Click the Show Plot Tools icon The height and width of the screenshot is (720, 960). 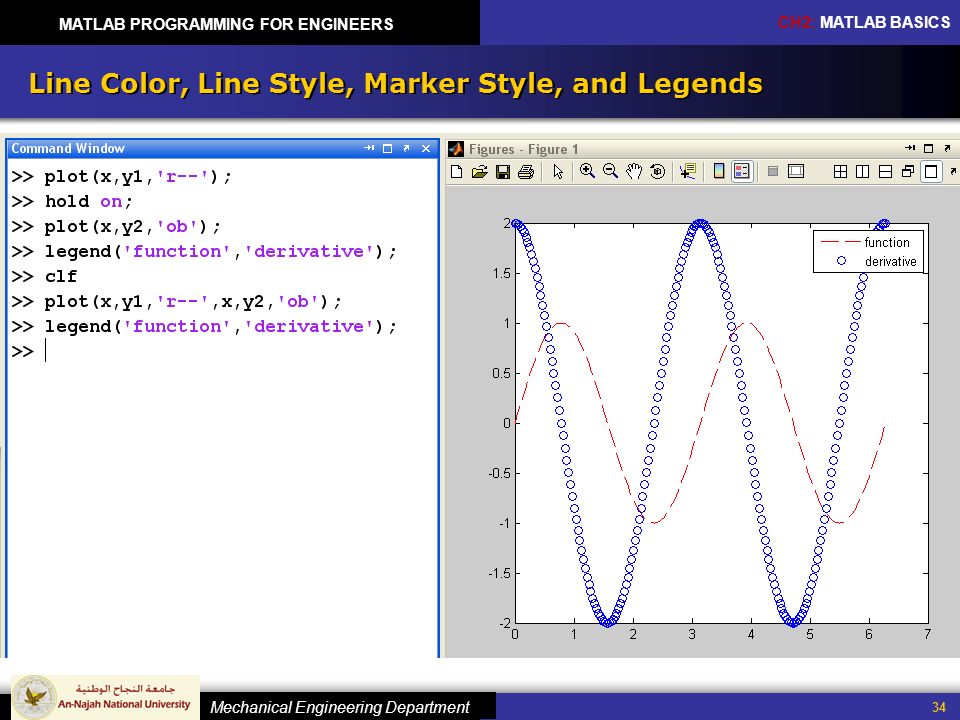pos(796,171)
